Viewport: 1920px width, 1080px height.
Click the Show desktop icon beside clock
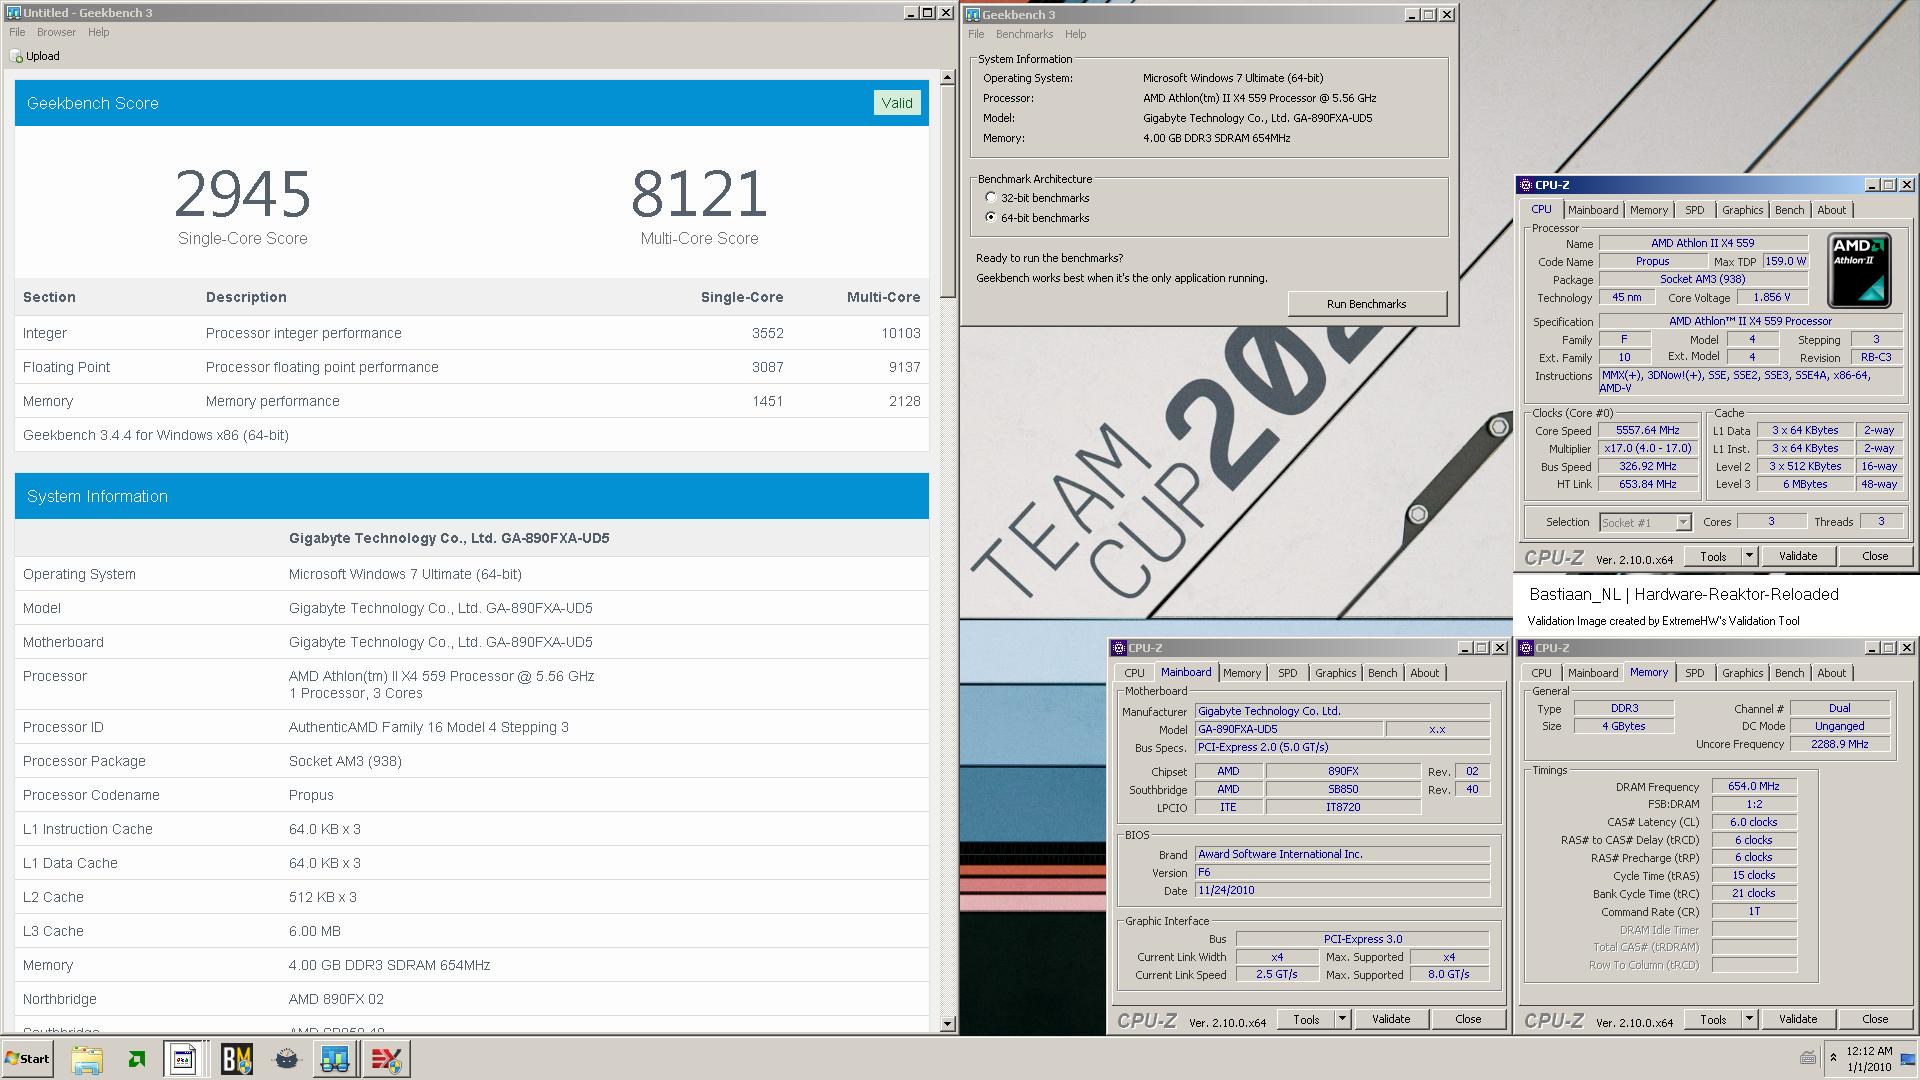pos(1908,1059)
